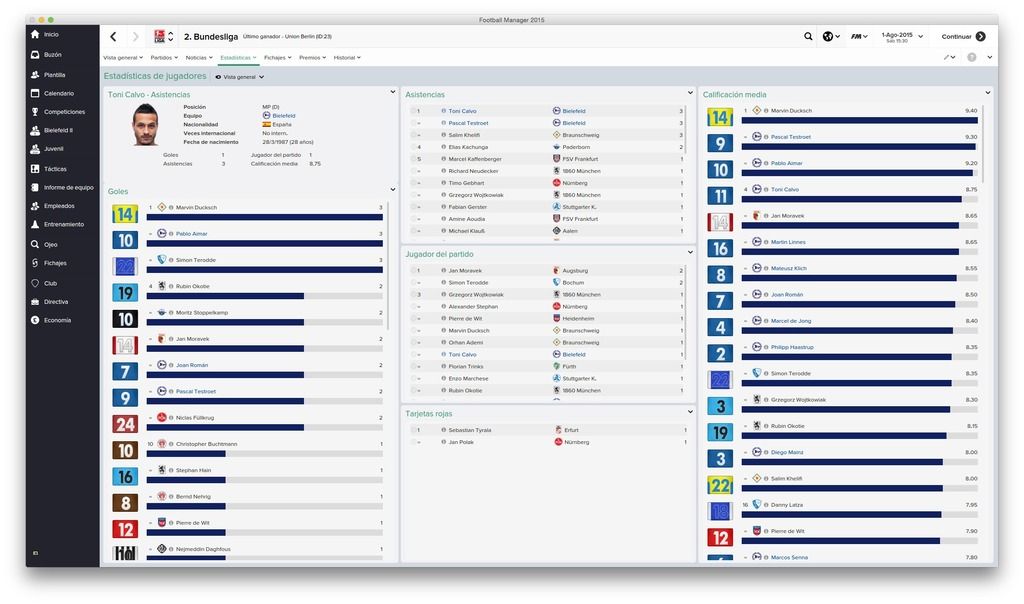Click info icon beside Alexander Stephan
Image resolution: width=1024 pixels, height=604 pixels.
[x=443, y=306]
